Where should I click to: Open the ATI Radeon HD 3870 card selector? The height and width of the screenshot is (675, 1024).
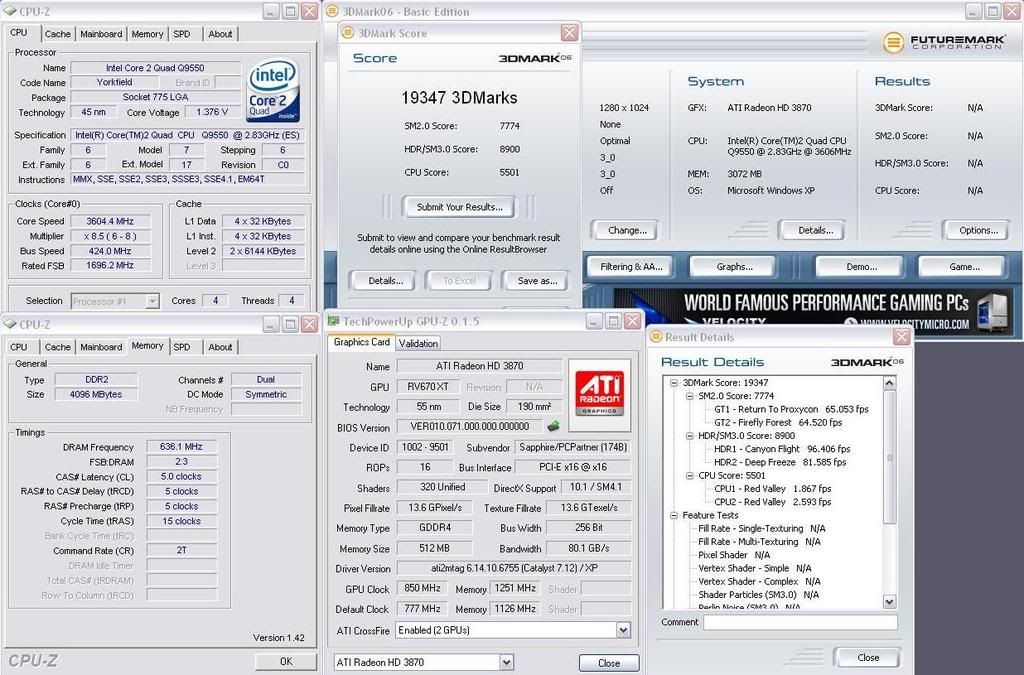pyautogui.click(x=506, y=663)
